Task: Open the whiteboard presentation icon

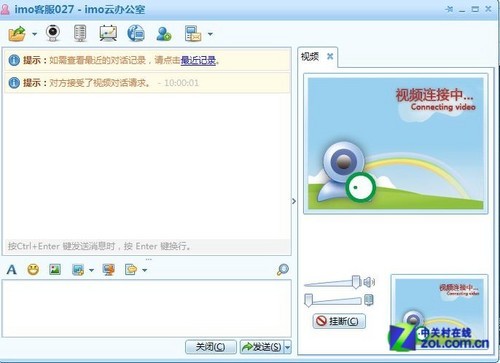Action: click(x=108, y=33)
